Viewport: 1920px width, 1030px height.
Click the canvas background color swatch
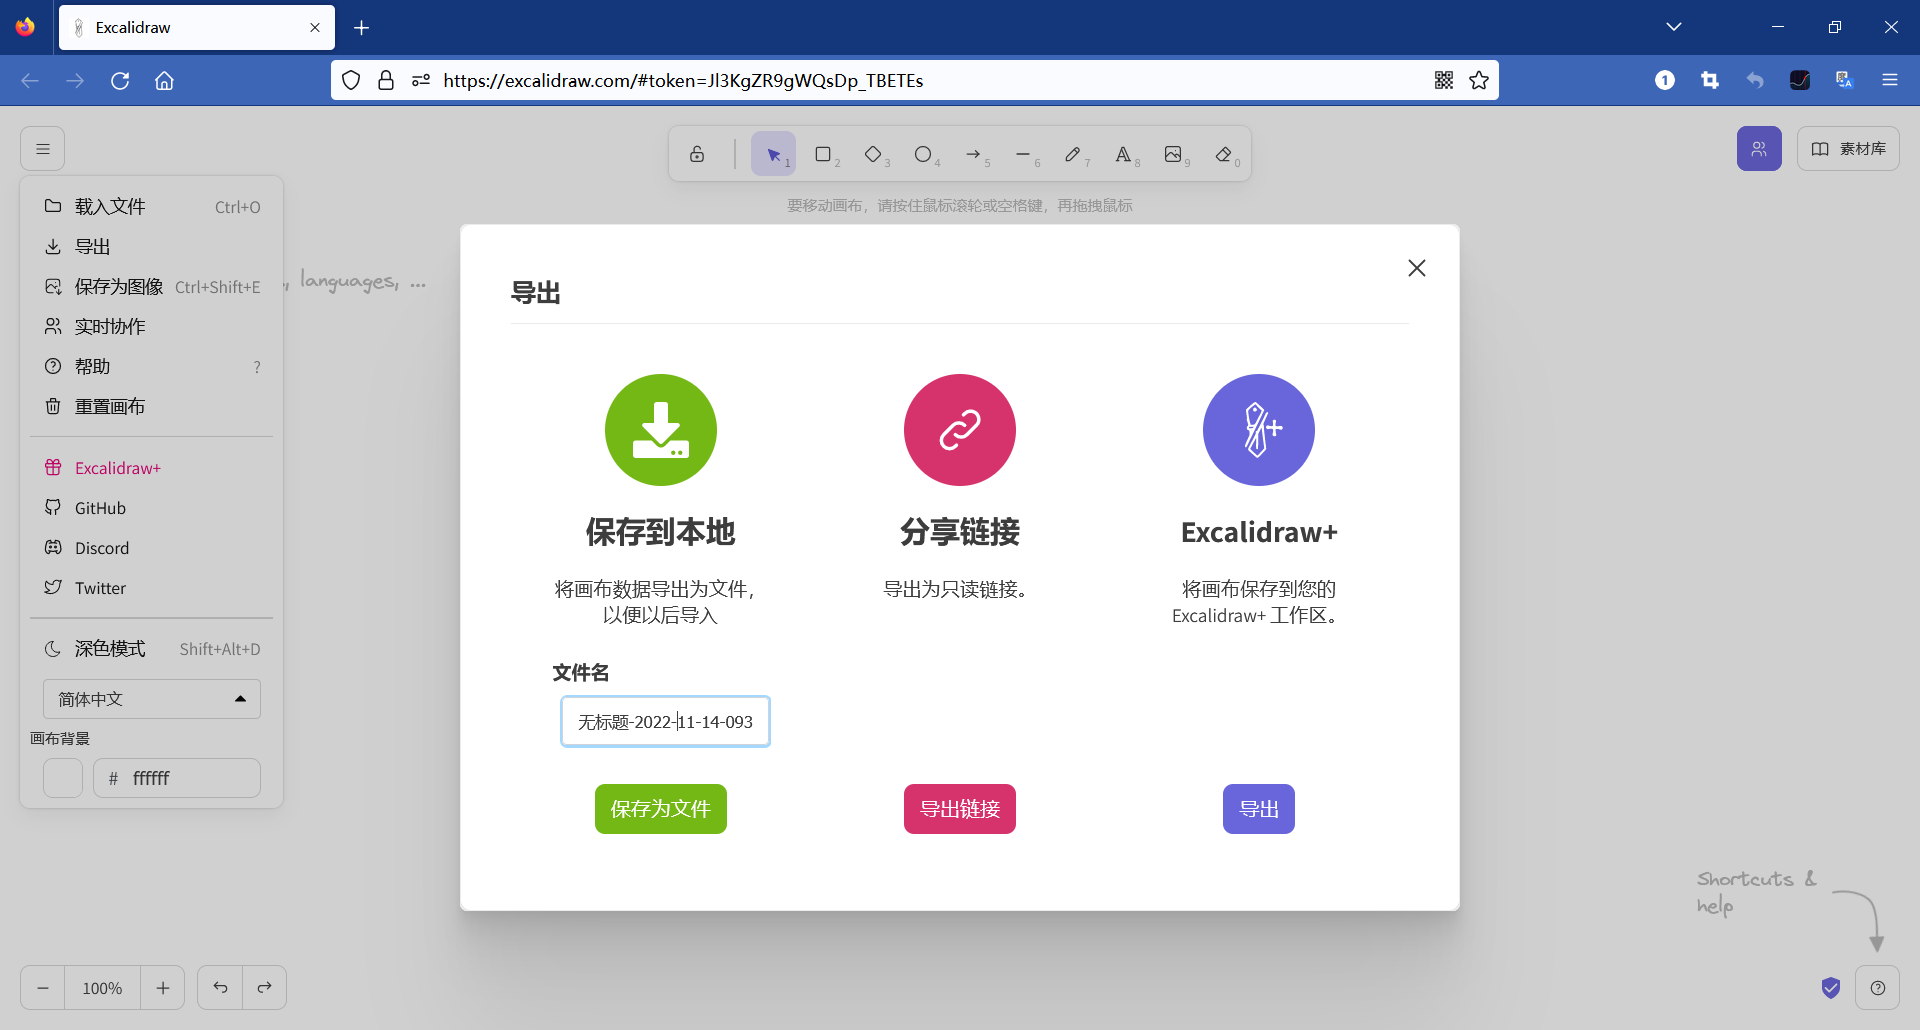coord(63,778)
